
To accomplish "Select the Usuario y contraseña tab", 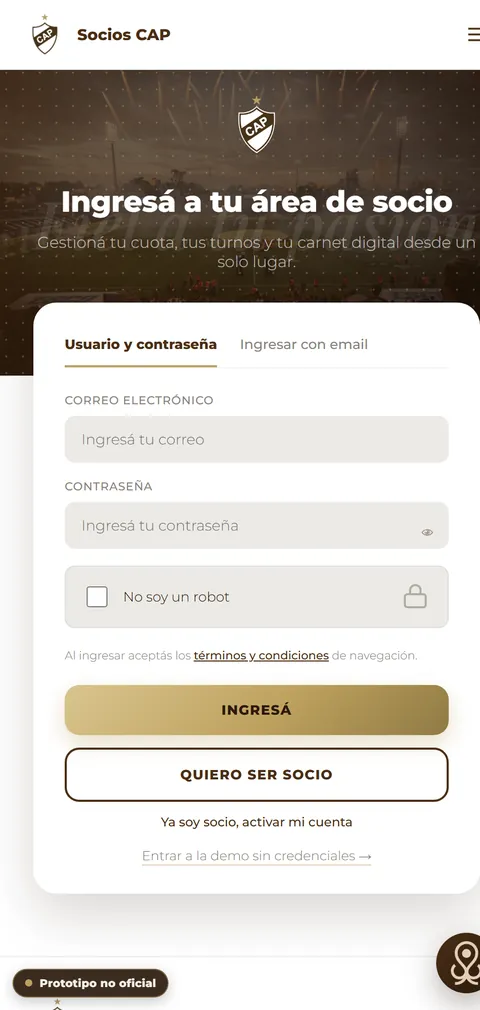I will [140, 345].
